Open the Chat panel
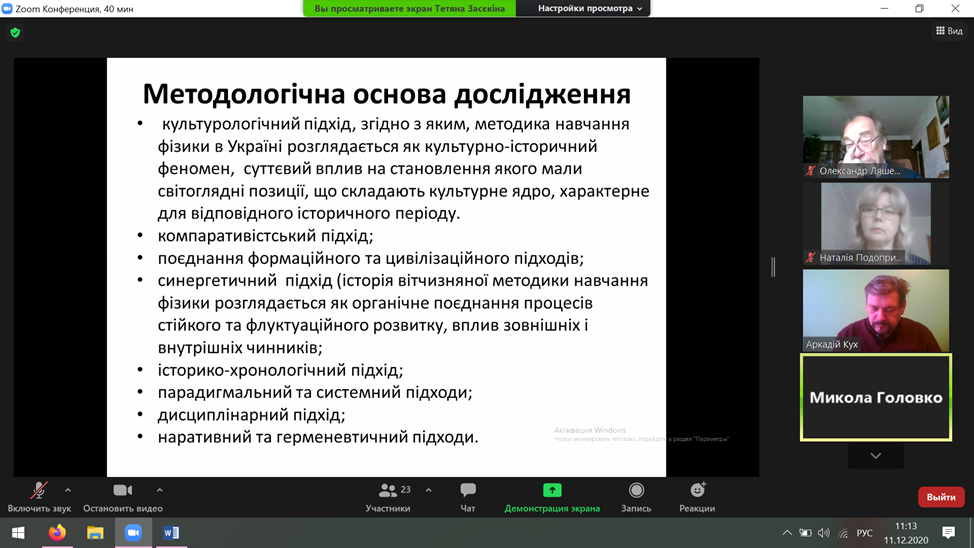Screen dimensions: 974x548 tap(468, 491)
